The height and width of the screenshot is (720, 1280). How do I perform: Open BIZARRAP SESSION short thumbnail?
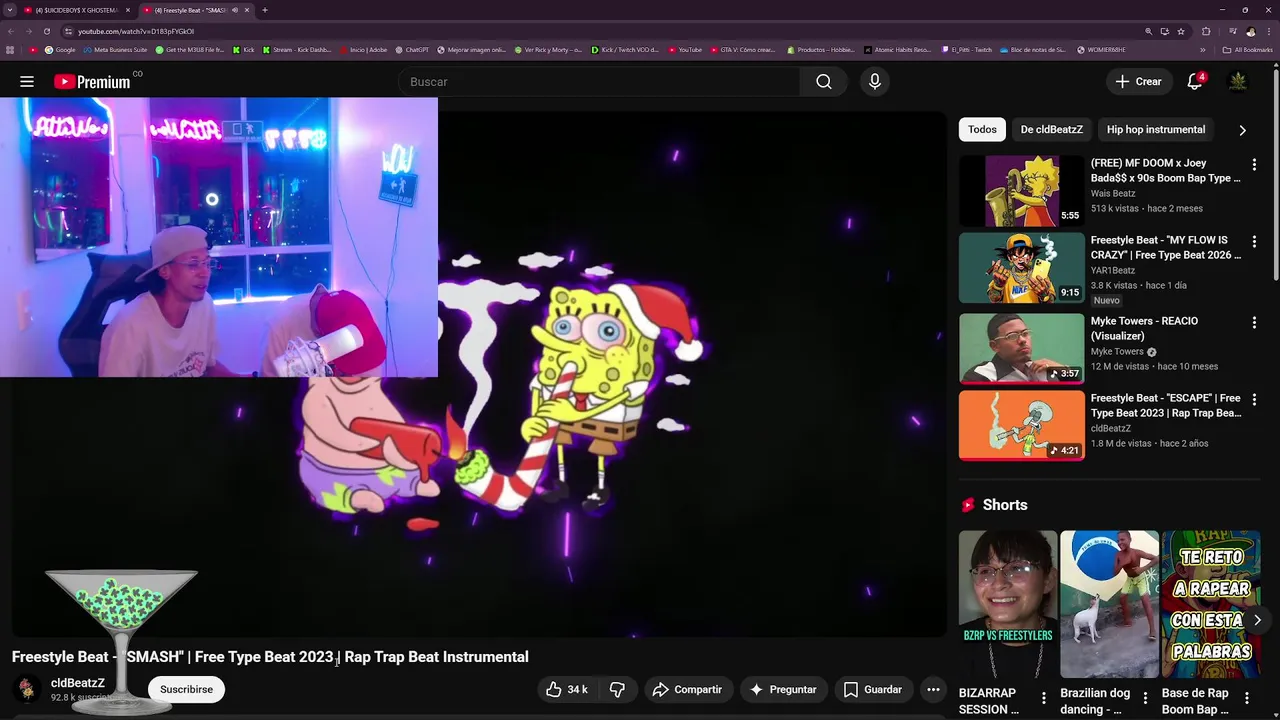(1007, 603)
